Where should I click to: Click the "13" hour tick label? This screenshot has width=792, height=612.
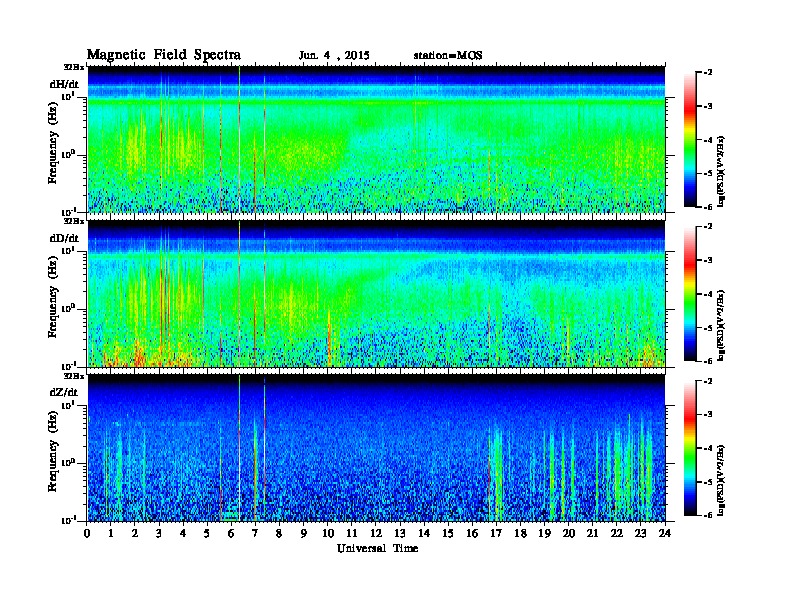[x=400, y=533]
